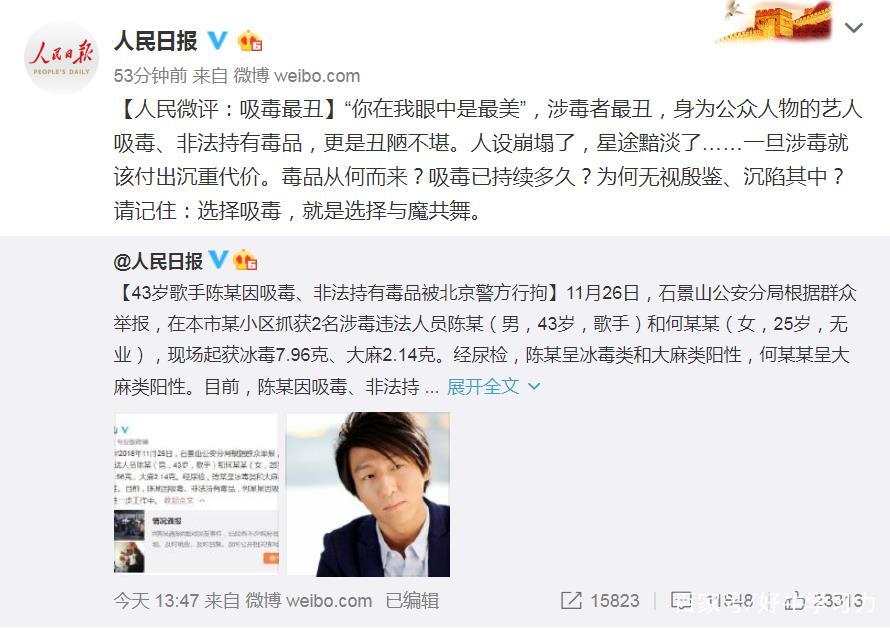This screenshot has width=890, height=629.
Task: Click the crown badge in quoted post
Action: coord(245,260)
